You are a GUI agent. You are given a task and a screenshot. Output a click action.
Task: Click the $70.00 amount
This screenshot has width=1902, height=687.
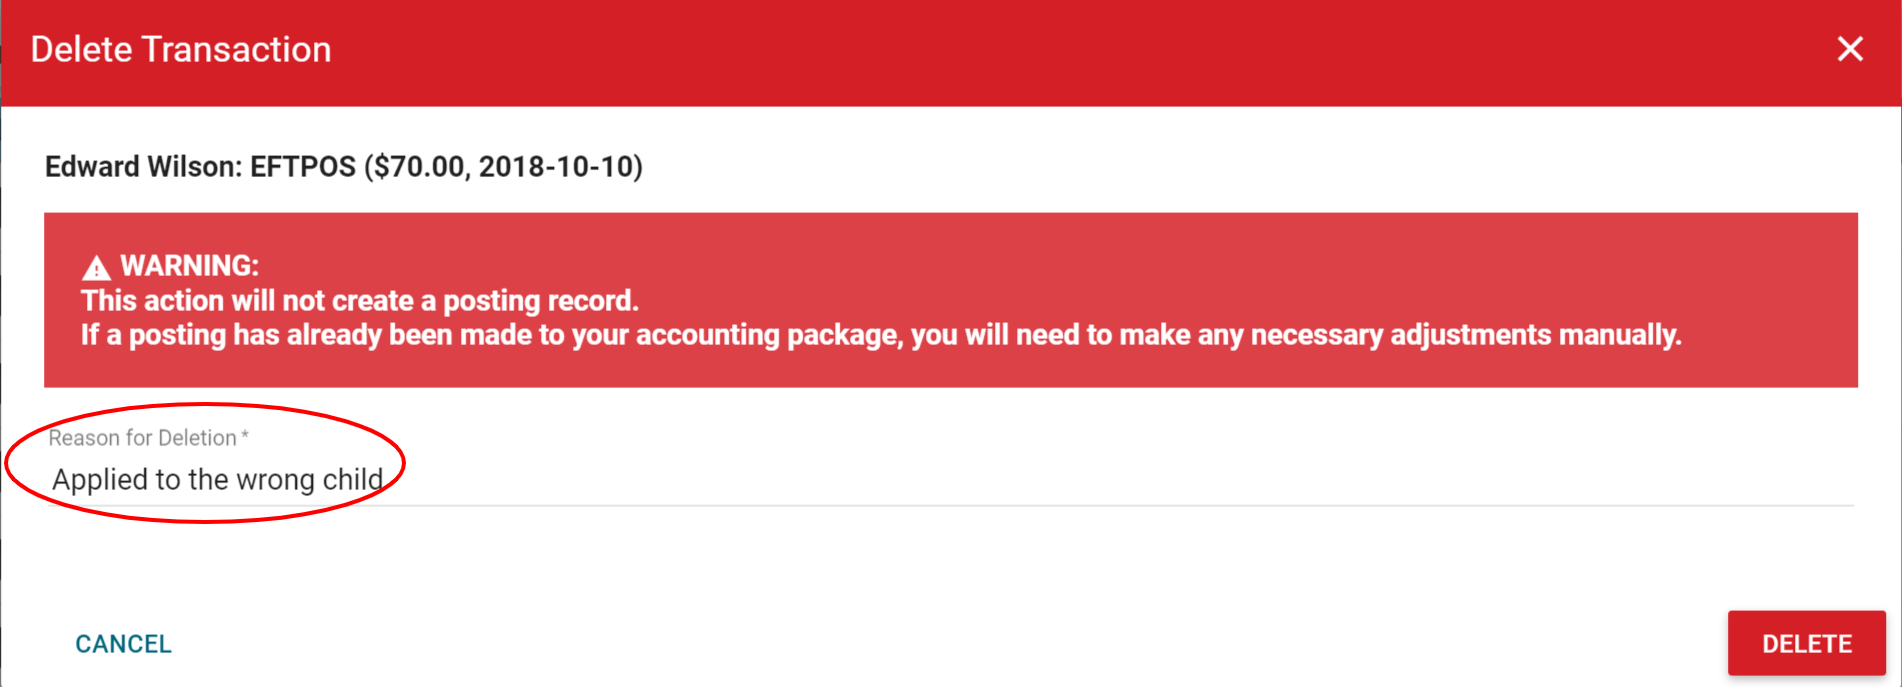420,167
